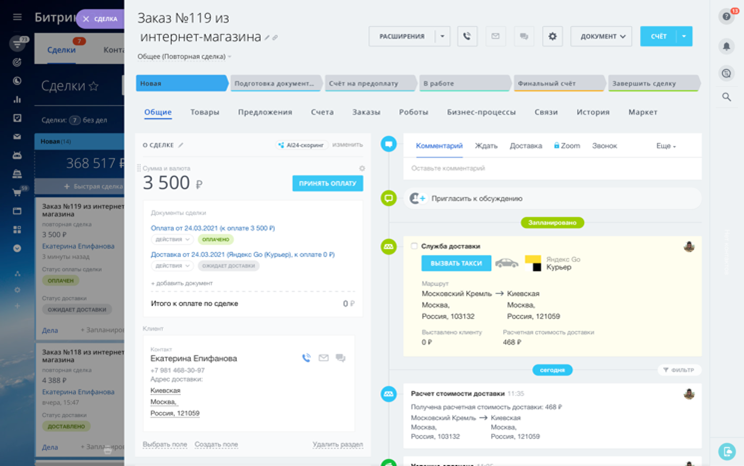Image resolution: width=744 pixels, height=466 pixels.
Task: Click the pencil icon next to the deal title
Action: 267,38
